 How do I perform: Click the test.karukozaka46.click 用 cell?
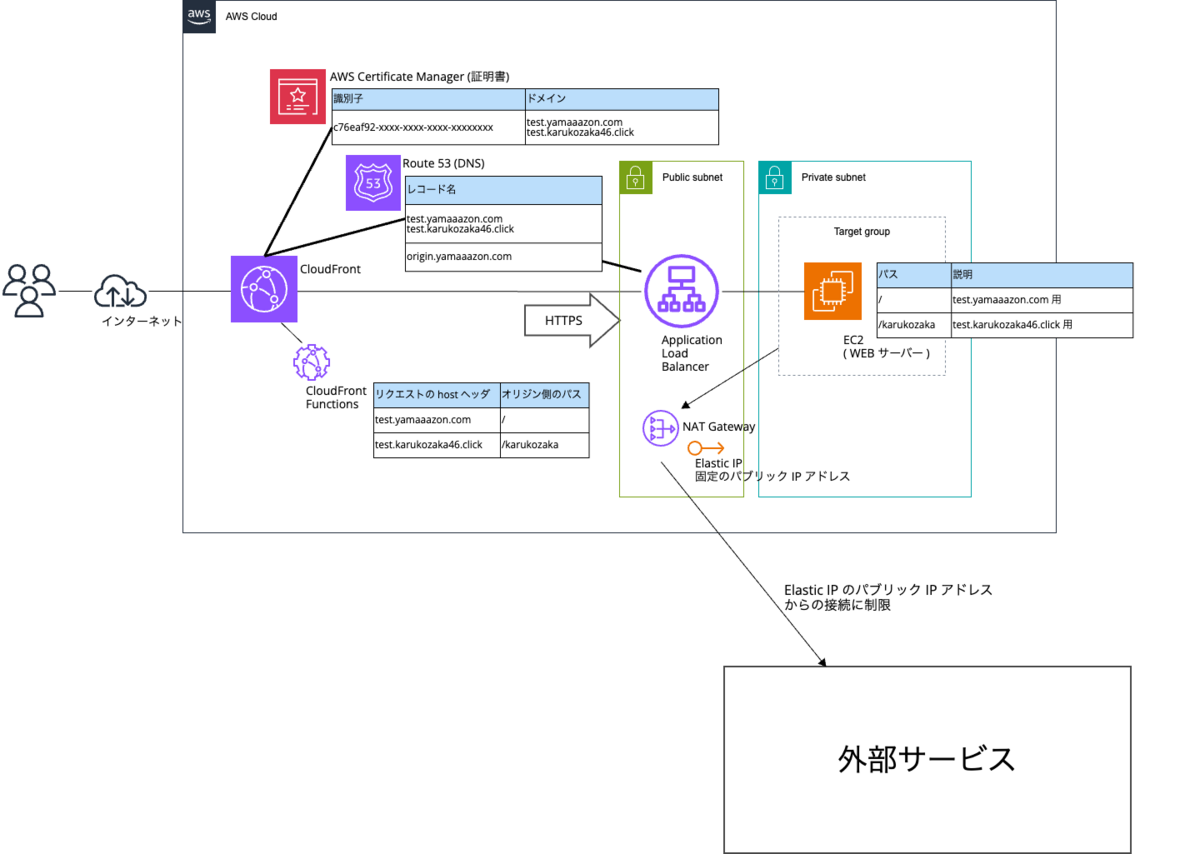(1041, 325)
